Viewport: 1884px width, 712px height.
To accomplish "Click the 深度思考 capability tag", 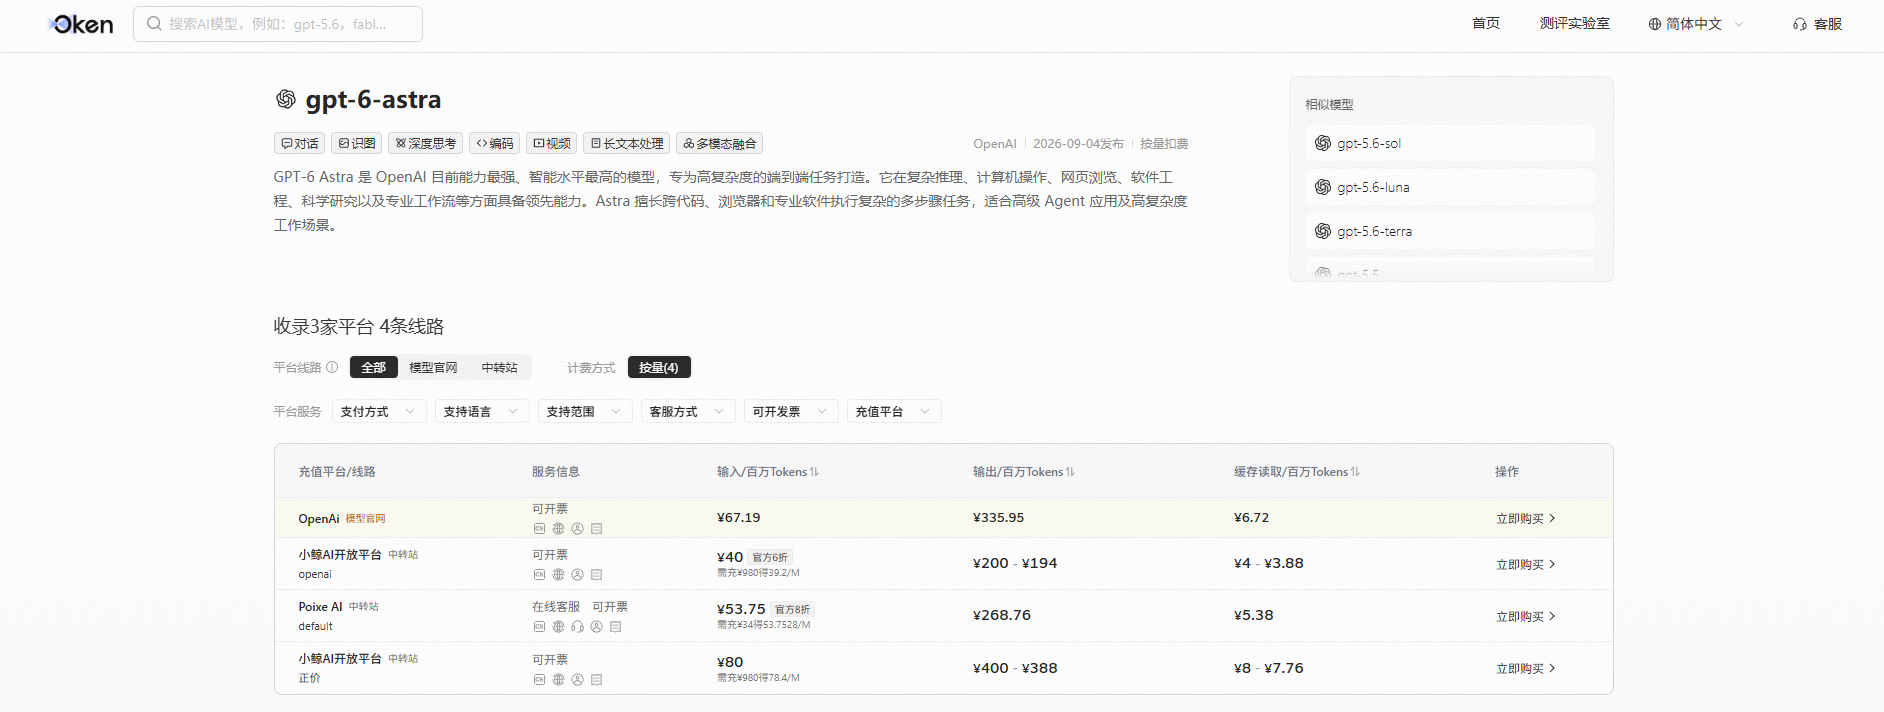I will [425, 143].
